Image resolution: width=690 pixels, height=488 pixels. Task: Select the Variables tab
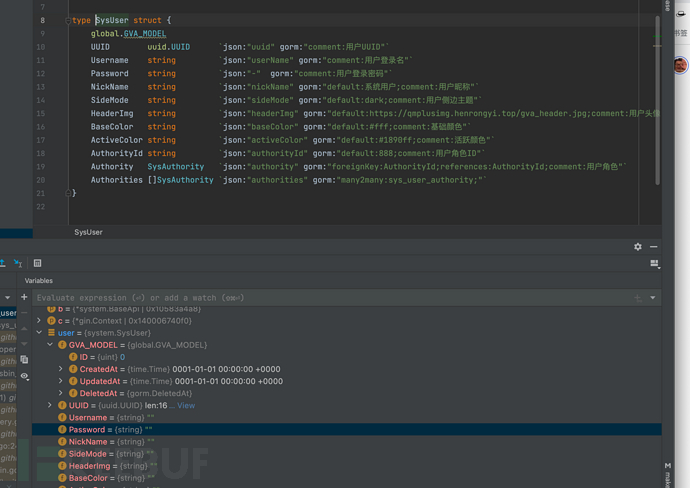tap(39, 281)
